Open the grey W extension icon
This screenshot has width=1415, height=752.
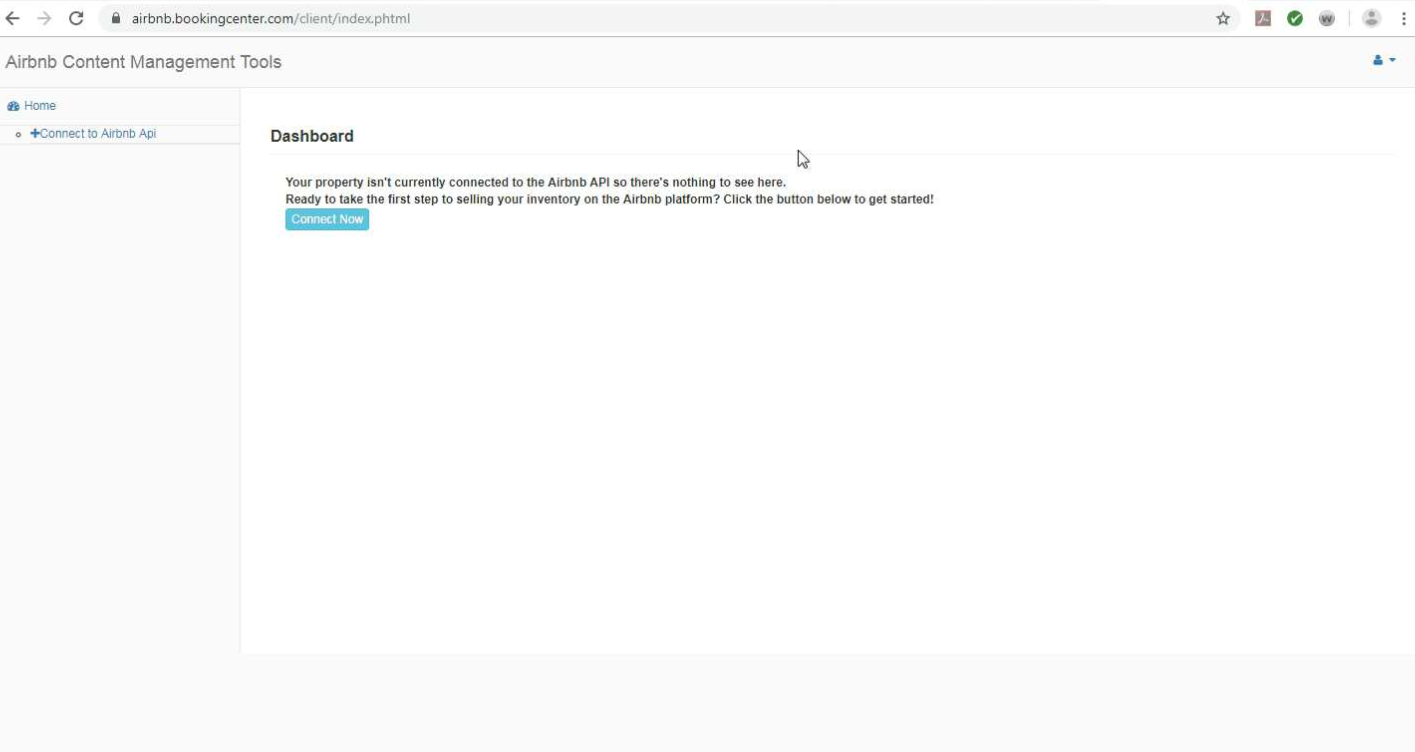pos(1327,18)
